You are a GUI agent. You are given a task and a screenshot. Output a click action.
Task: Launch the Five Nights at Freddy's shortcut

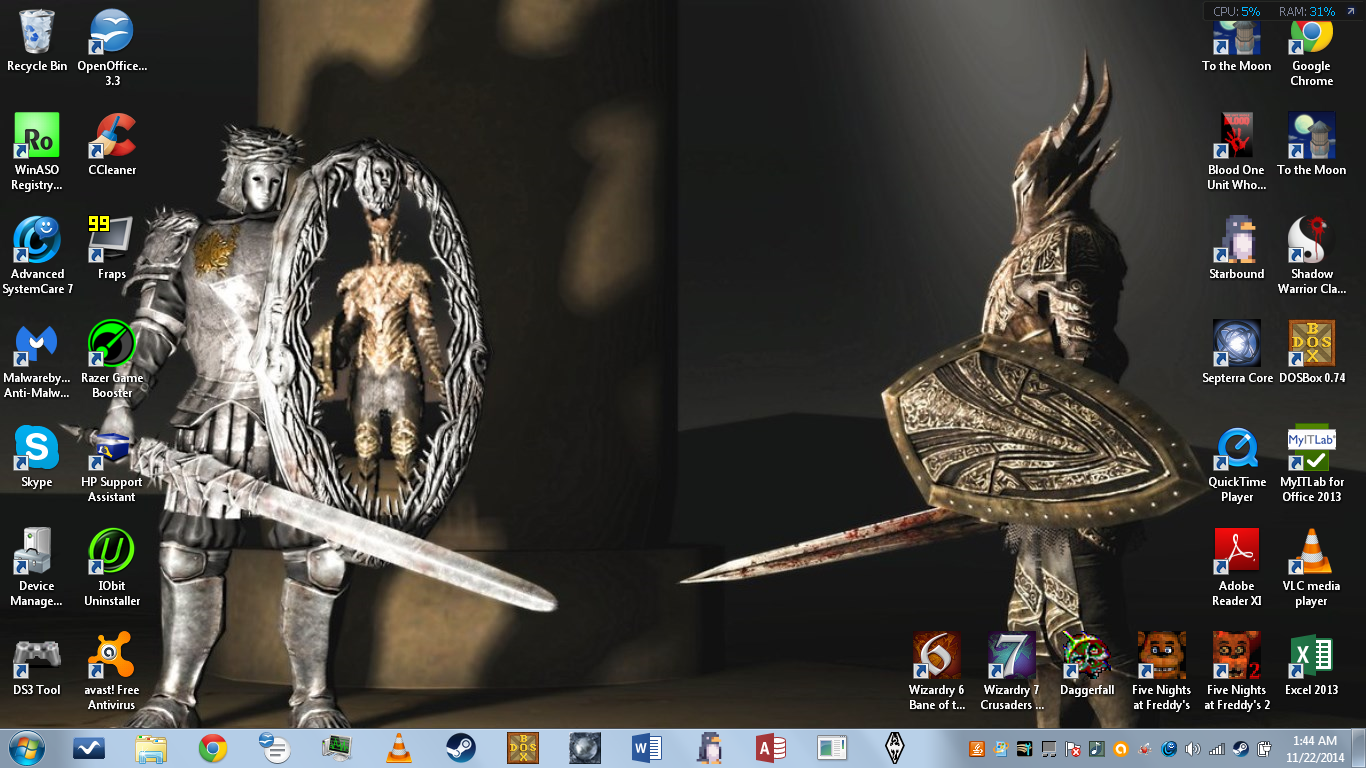[x=1161, y=671]
